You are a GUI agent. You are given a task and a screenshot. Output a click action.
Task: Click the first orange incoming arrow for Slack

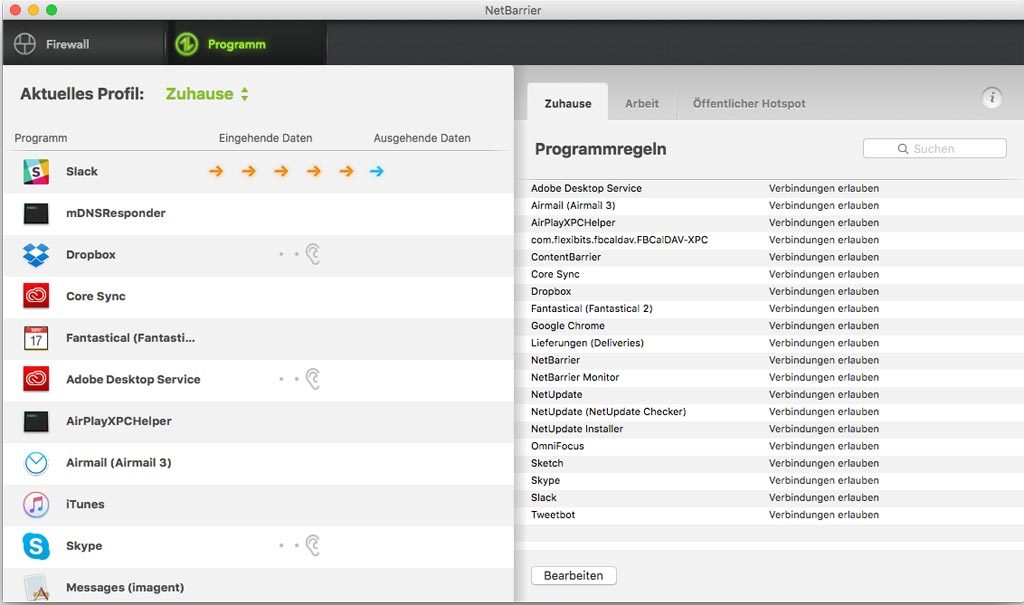pos(216,171)
